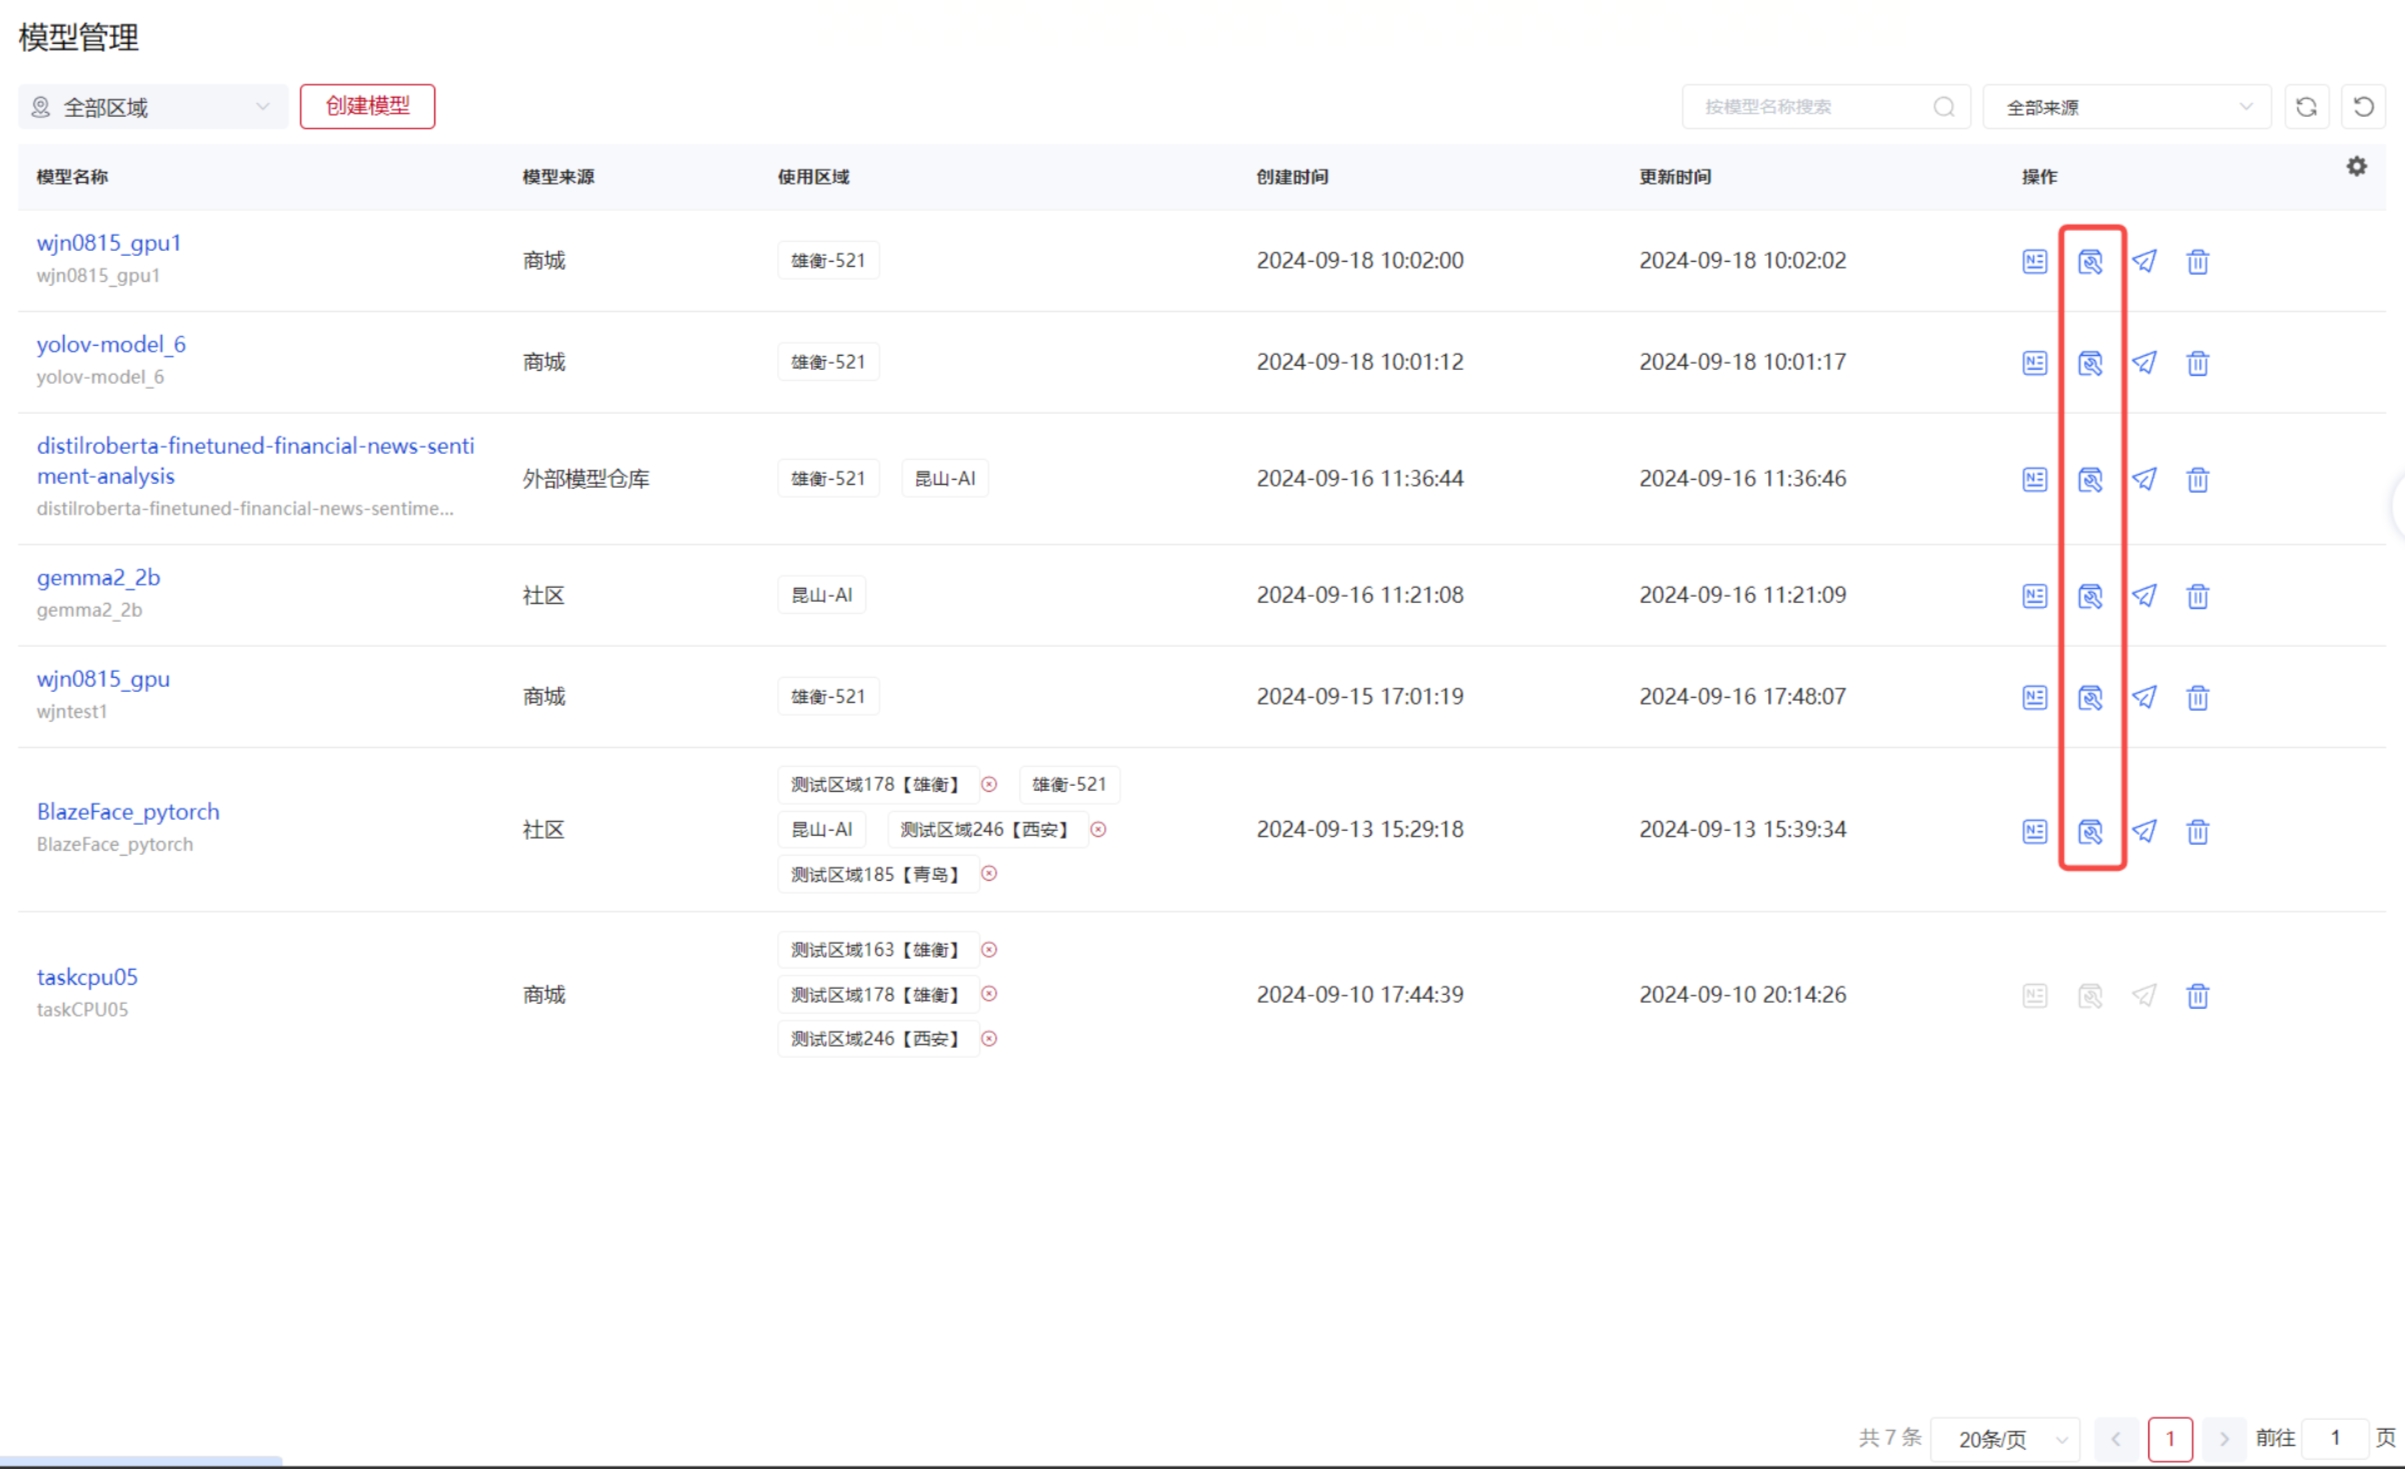The image size is (2405, 1469).
Task: Click the reset arrow icon at top right
Action: tap(2363, 107)
